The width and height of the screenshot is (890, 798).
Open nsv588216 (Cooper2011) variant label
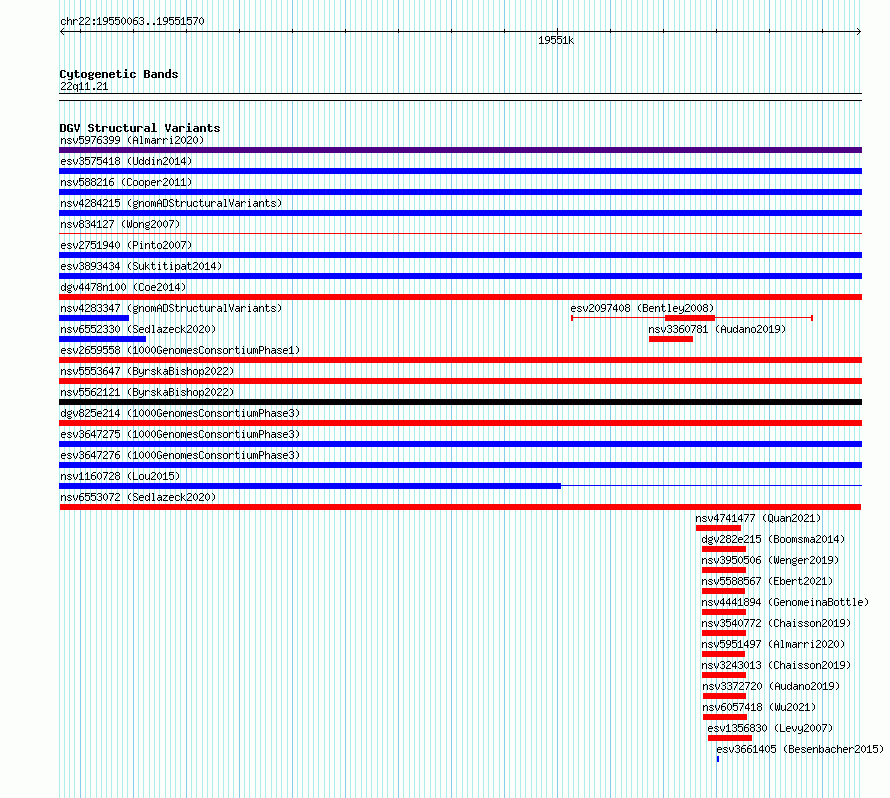click(126, 182)
